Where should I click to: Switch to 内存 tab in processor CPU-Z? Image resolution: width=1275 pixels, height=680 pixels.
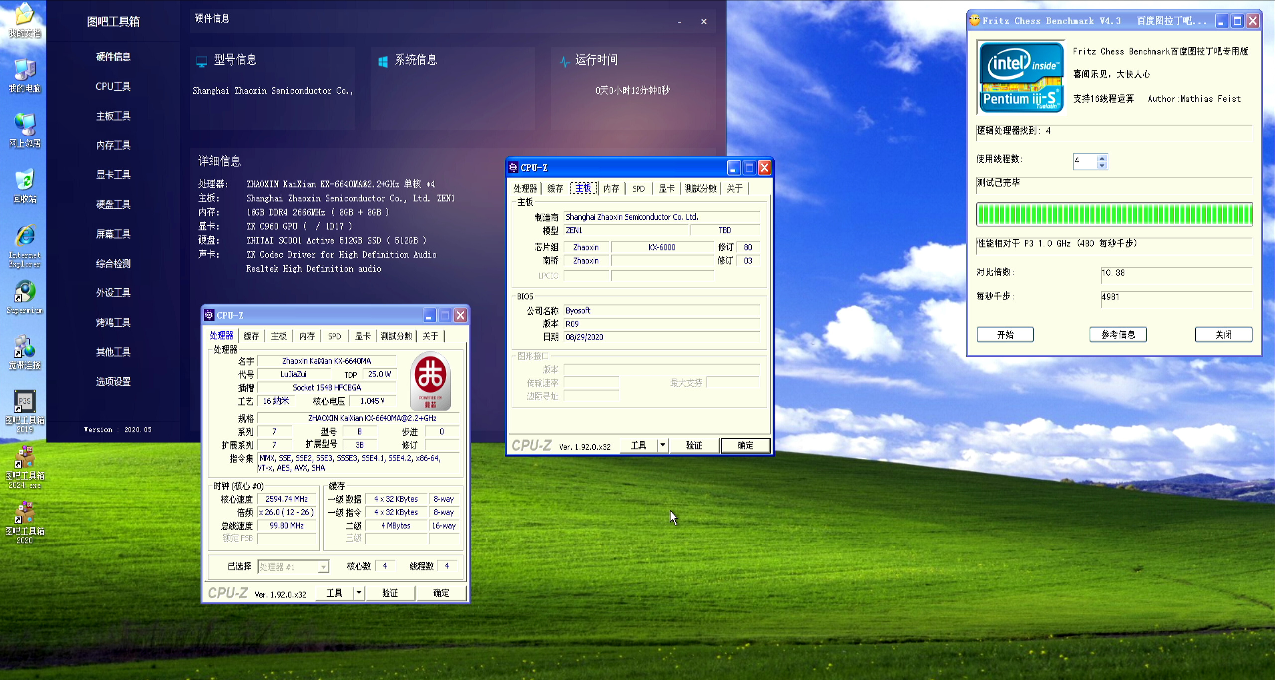306,336
